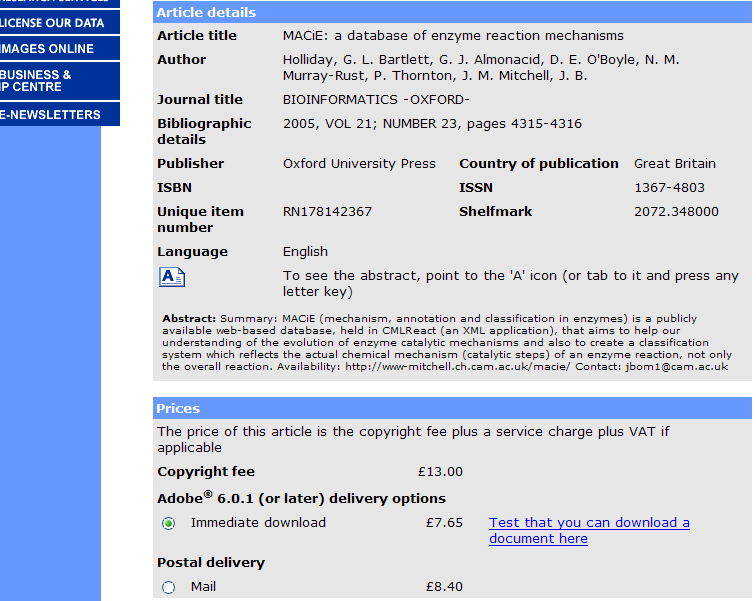This screenshot has height=601, width=756.
Task: Click the unique item number RN178142367
Action: [x=327, y=212]
